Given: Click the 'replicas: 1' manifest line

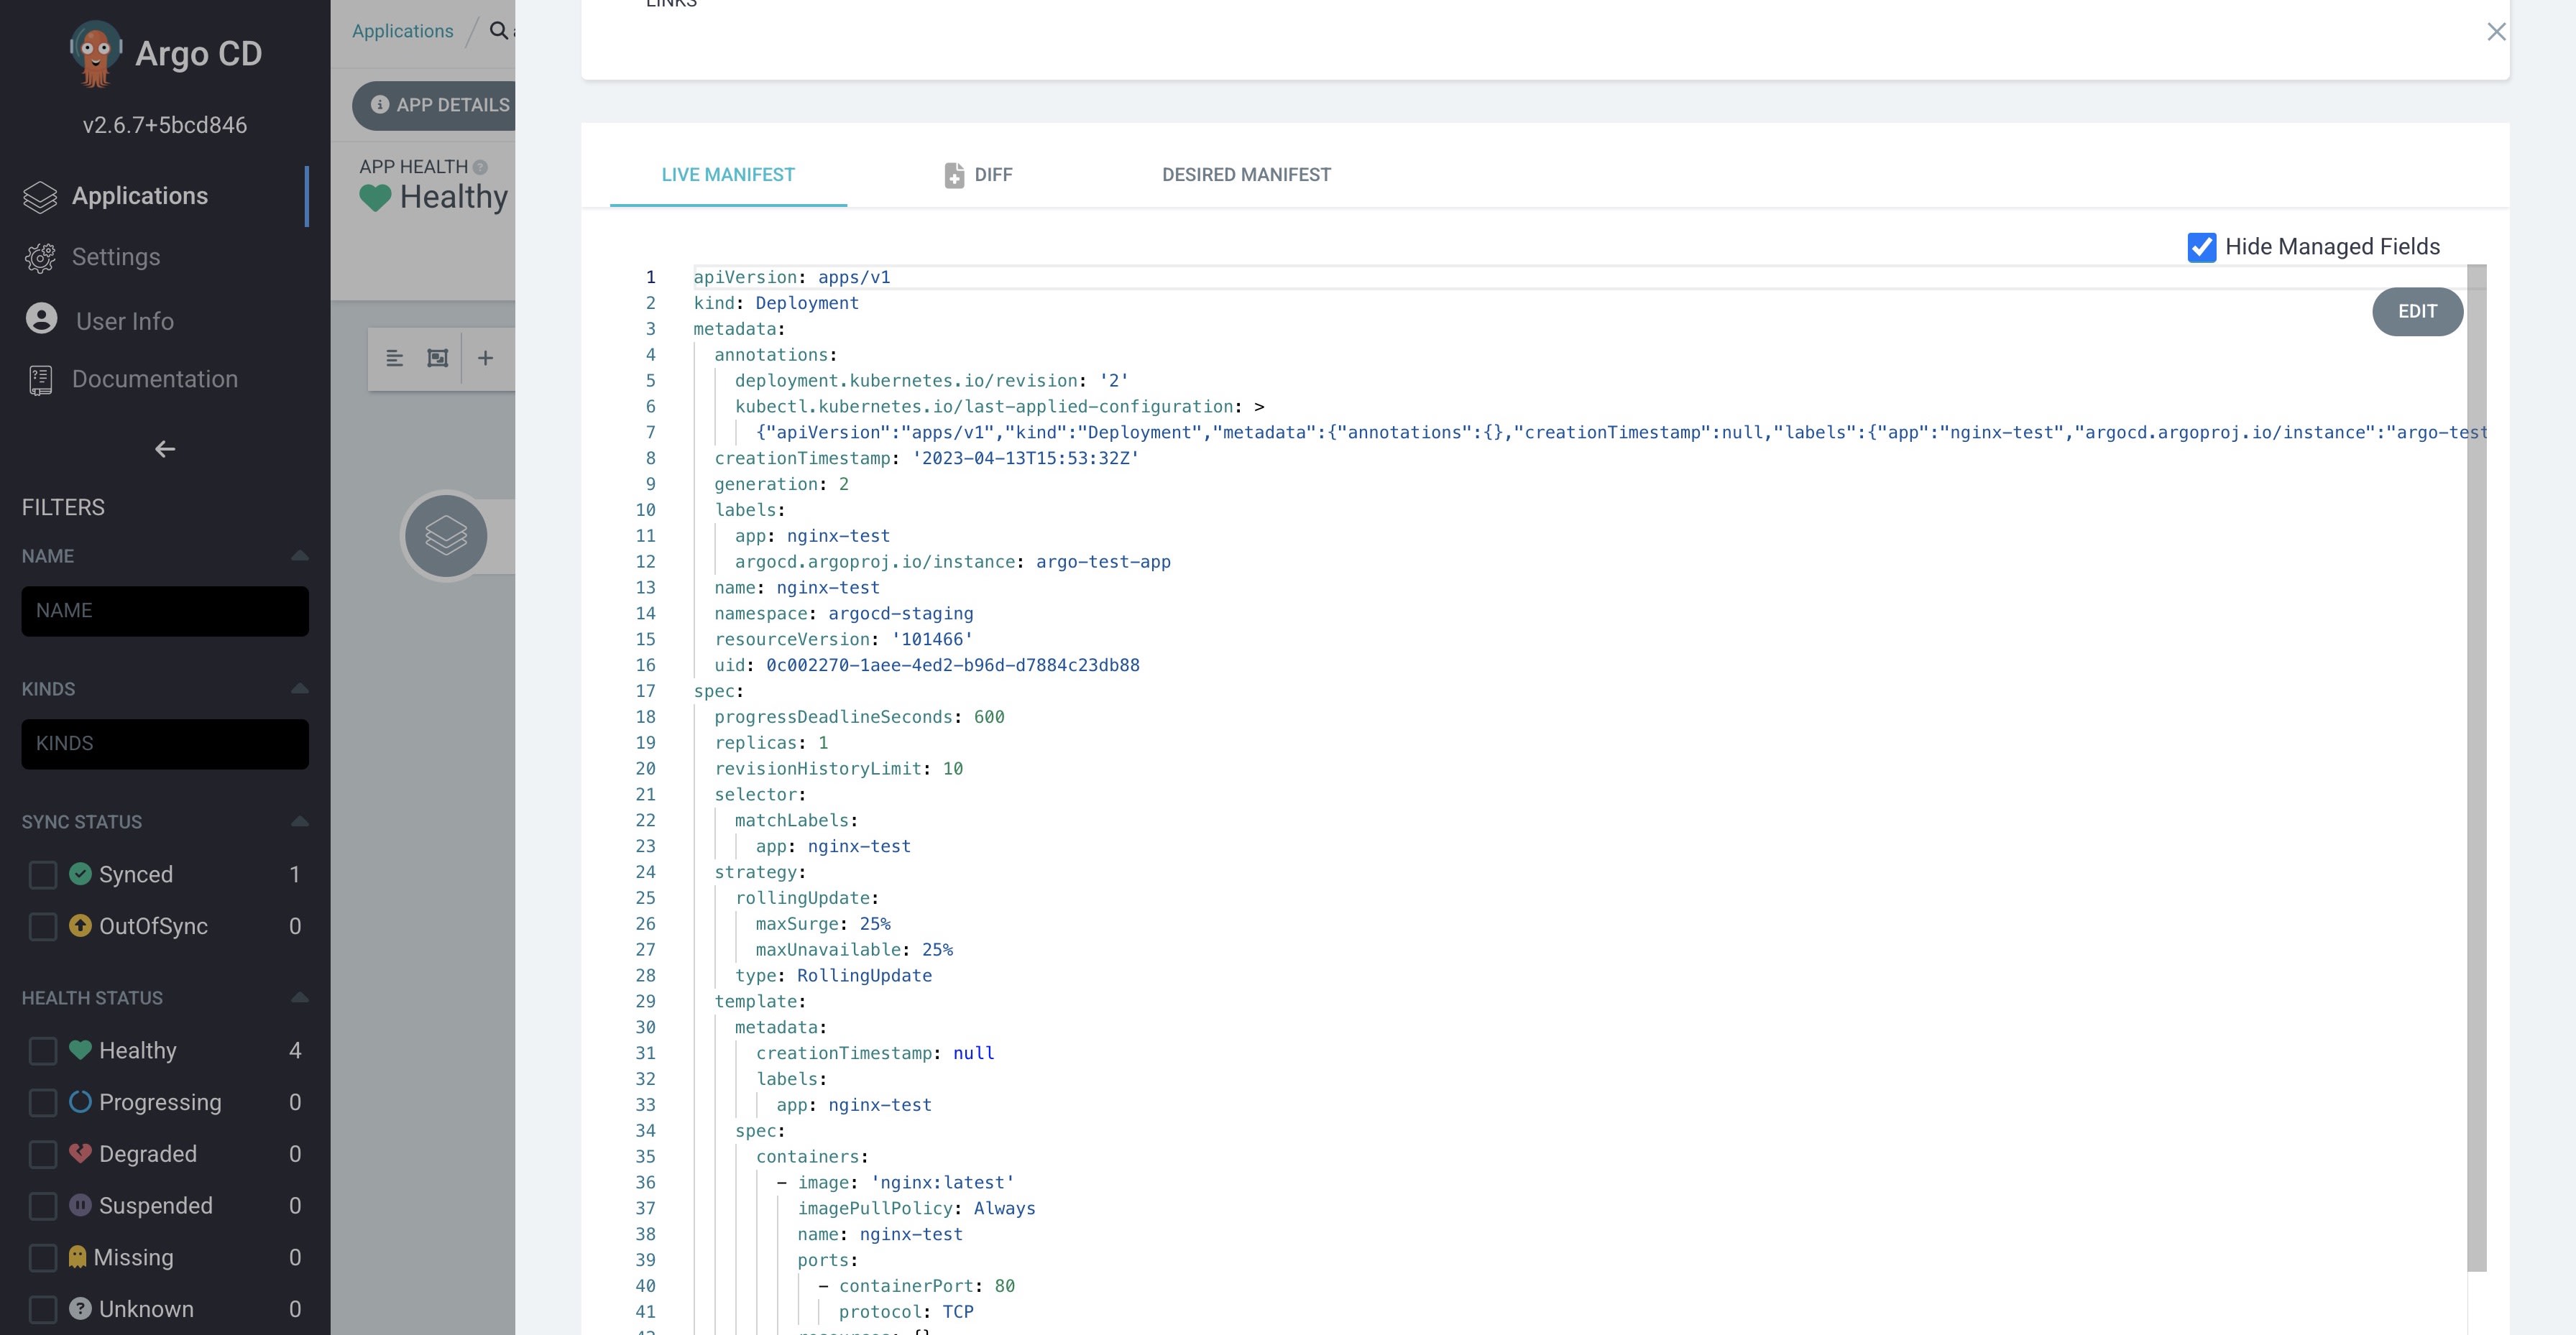Looking at the screenshot, I should click(x=771, y=743).
